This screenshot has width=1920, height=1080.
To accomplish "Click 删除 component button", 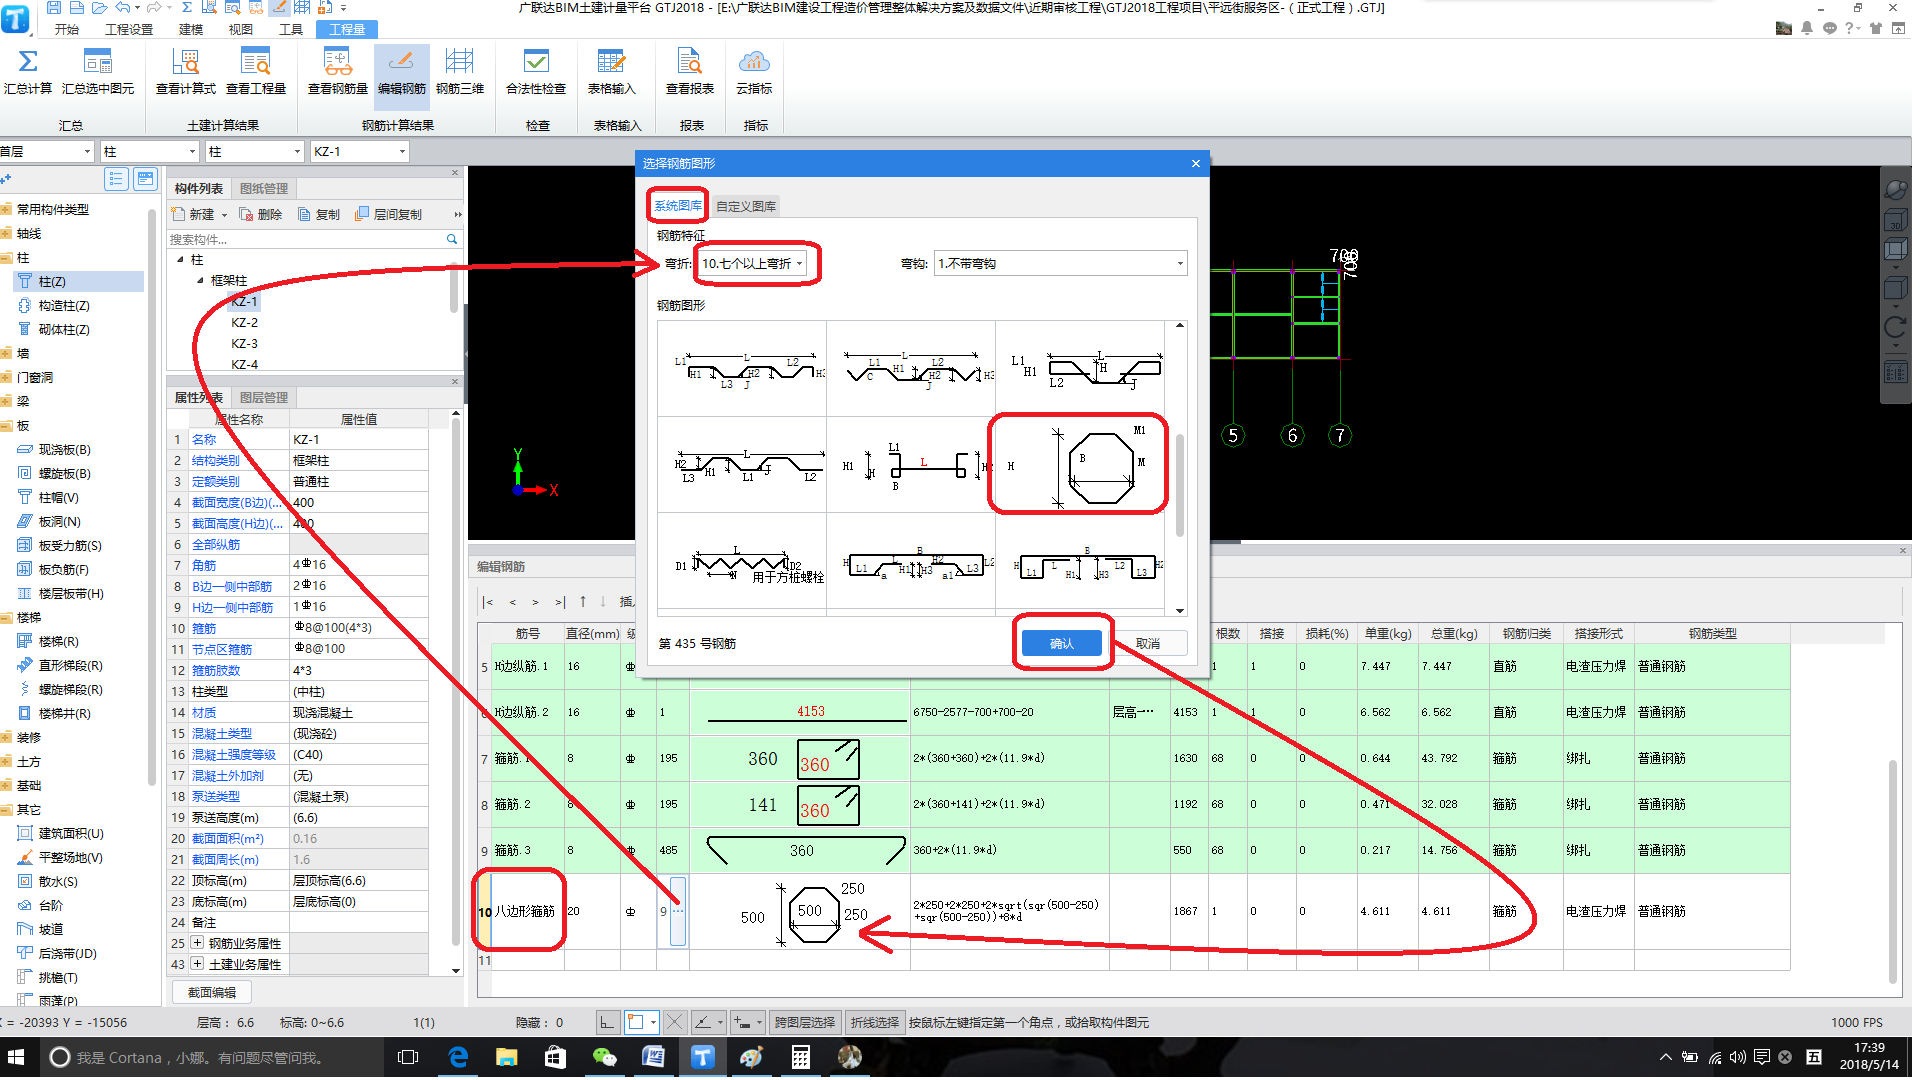I will coord(262,214).
